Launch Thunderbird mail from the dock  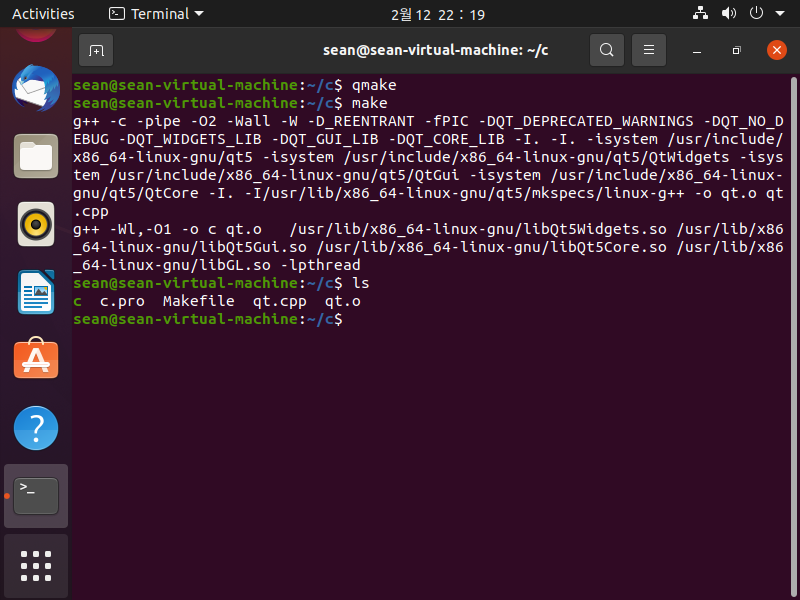coord(36,88)
